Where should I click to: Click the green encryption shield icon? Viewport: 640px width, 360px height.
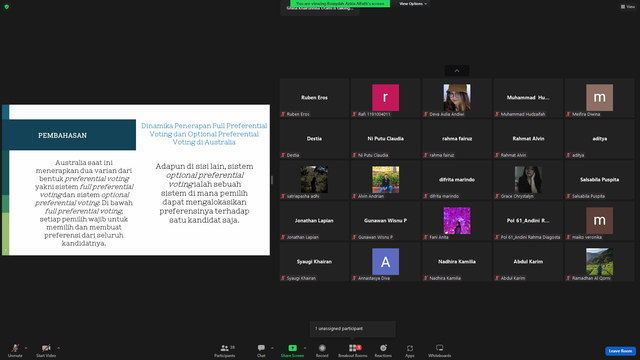[7, 7]
